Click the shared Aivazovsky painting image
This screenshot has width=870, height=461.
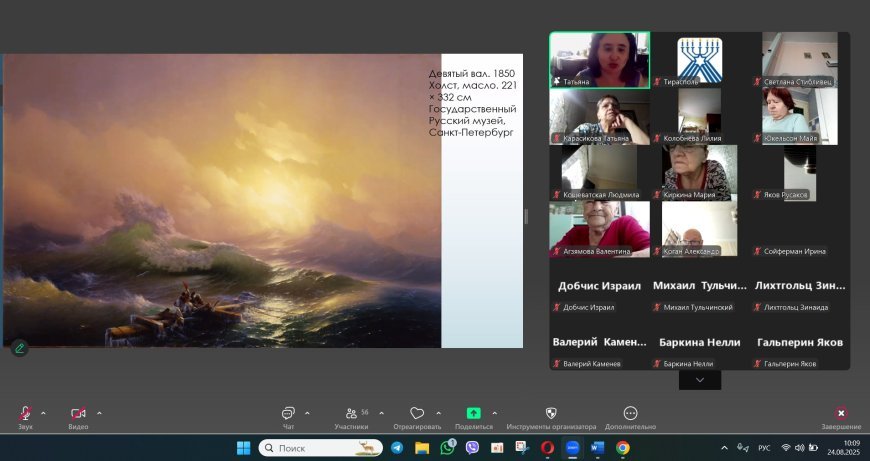tap(222, 201)
